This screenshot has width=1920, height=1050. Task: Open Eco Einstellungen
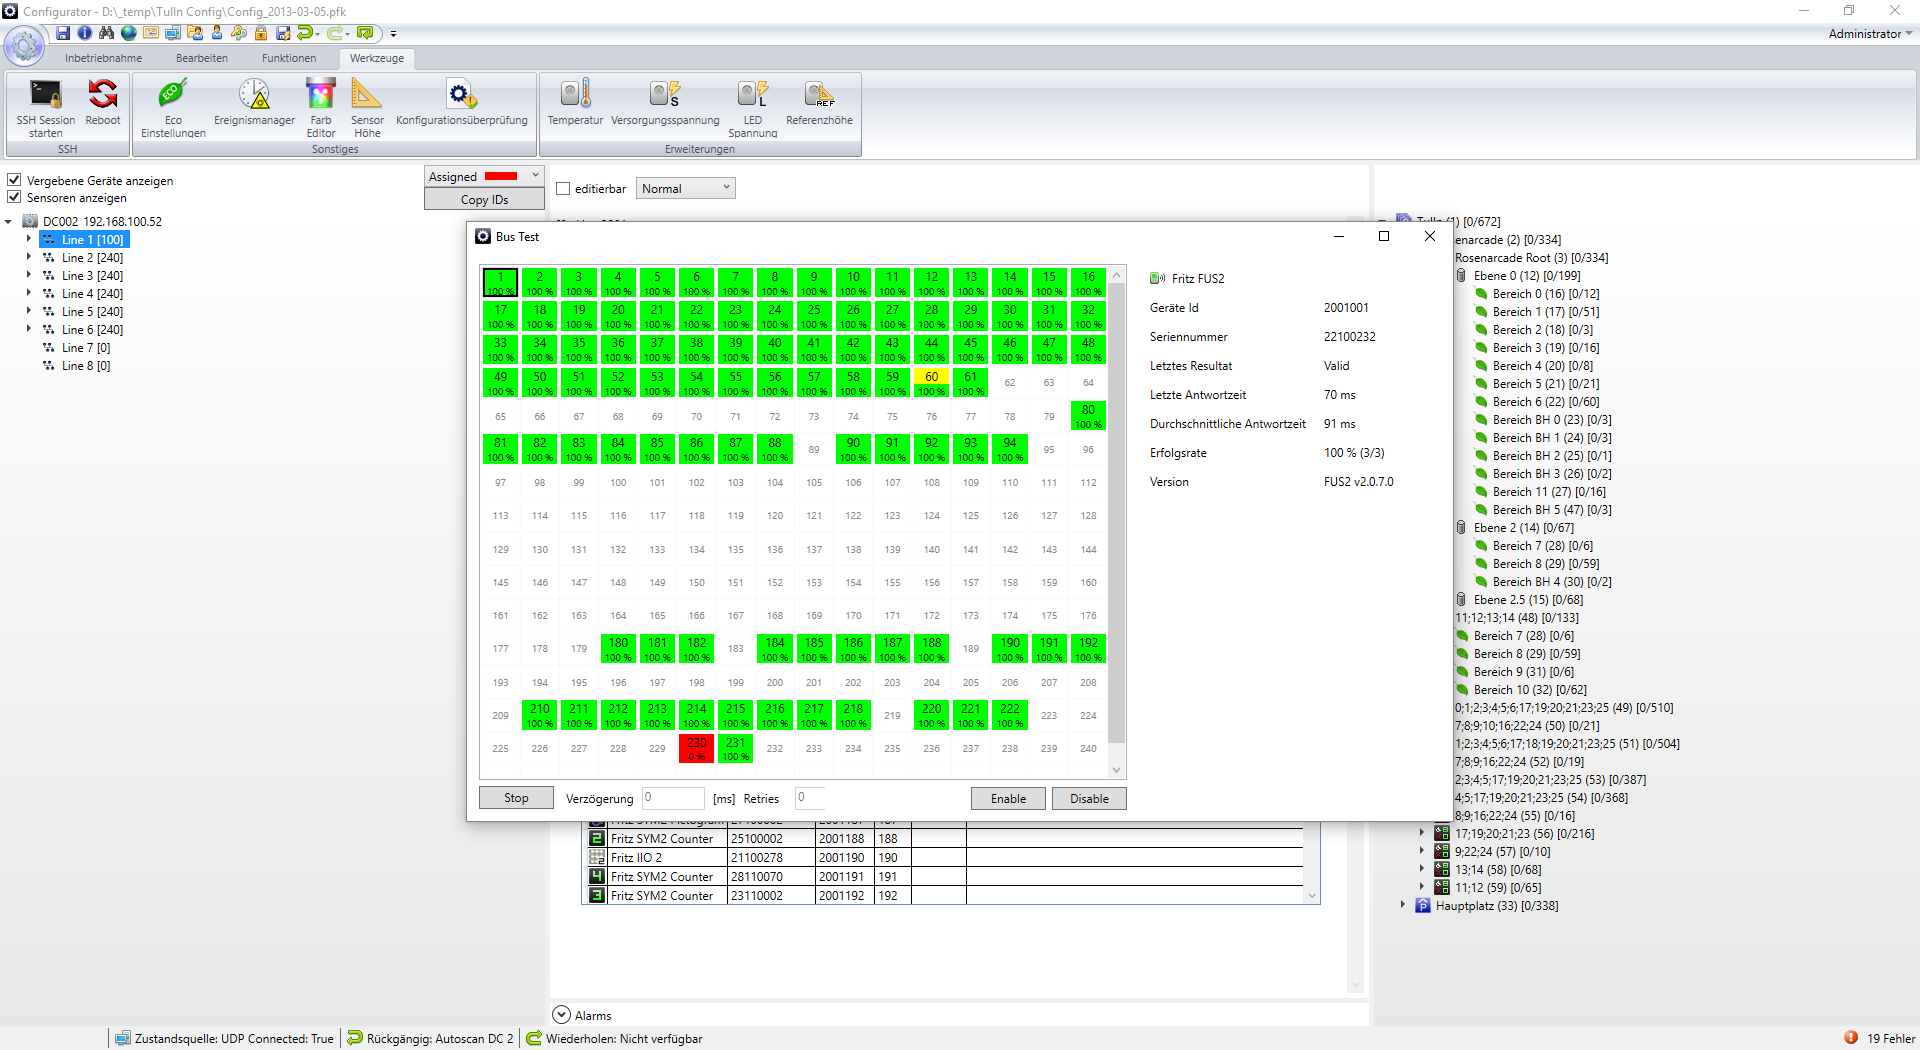point(173,108)
